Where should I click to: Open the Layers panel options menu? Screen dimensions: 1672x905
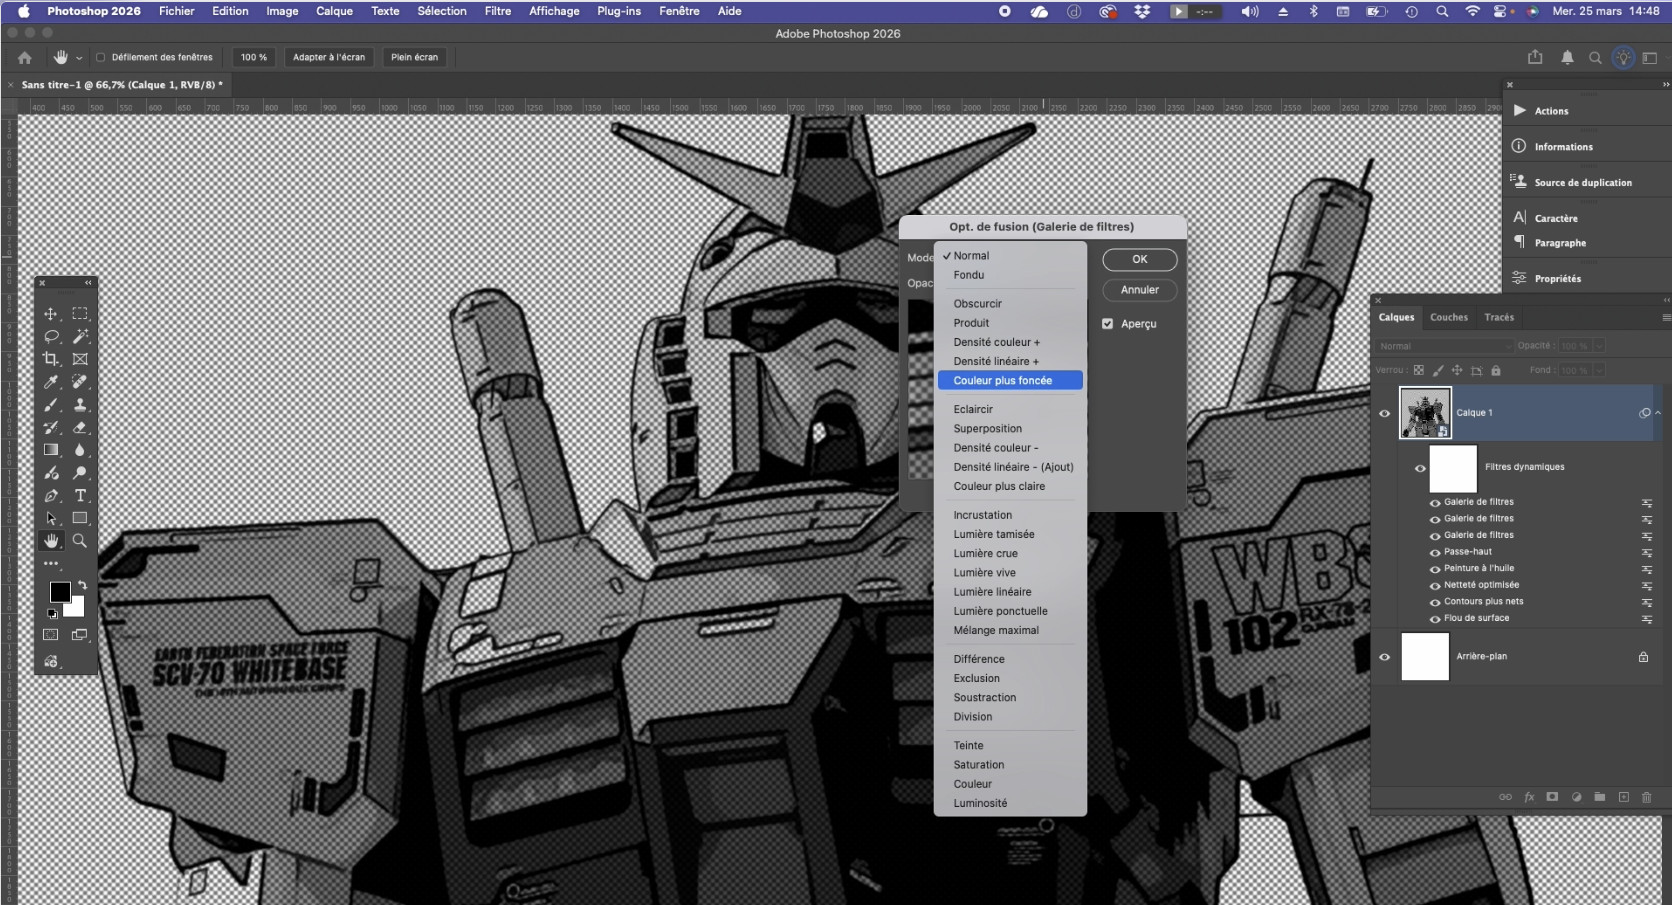point(1665,318)
